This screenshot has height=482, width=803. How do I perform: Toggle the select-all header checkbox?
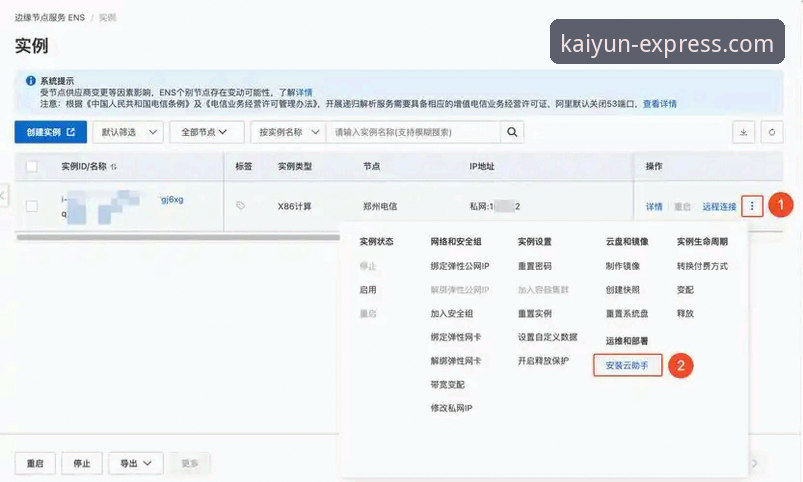(32, 166)
